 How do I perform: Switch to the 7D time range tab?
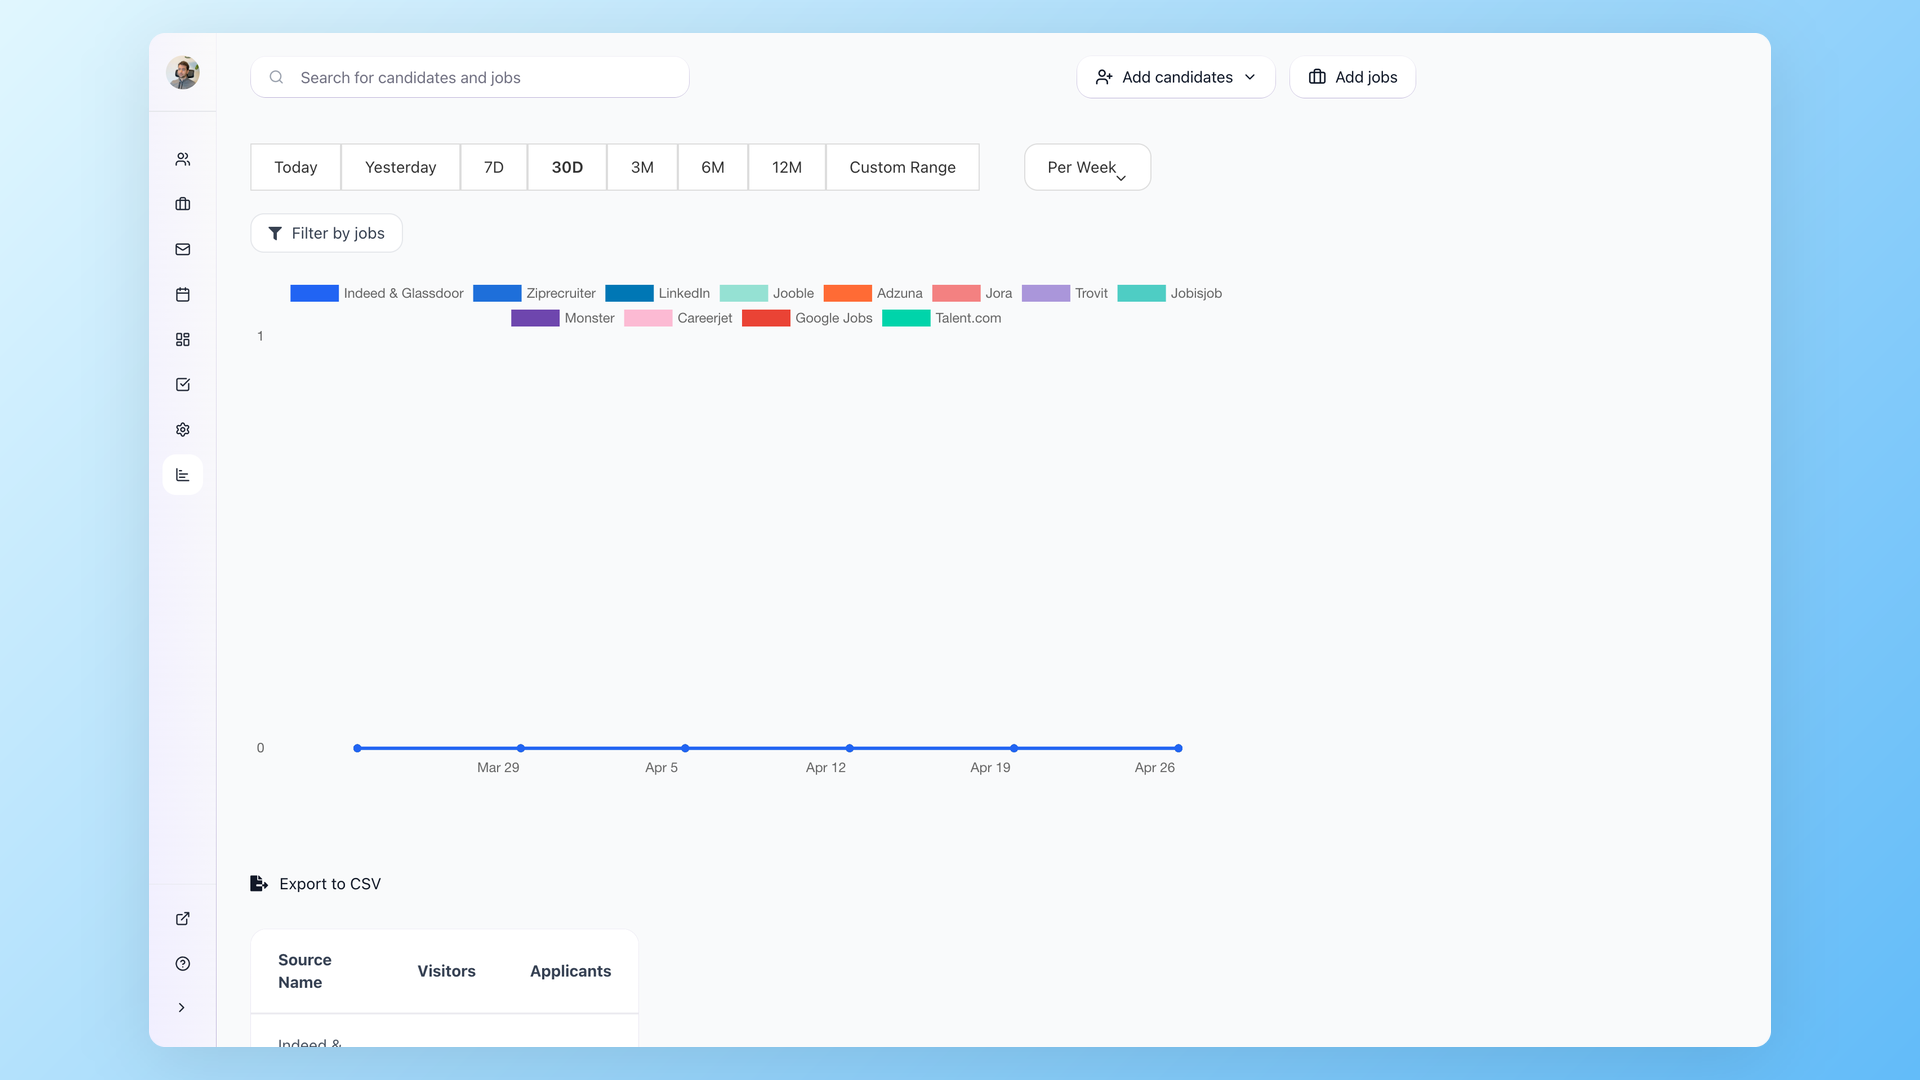pos(493,167)
